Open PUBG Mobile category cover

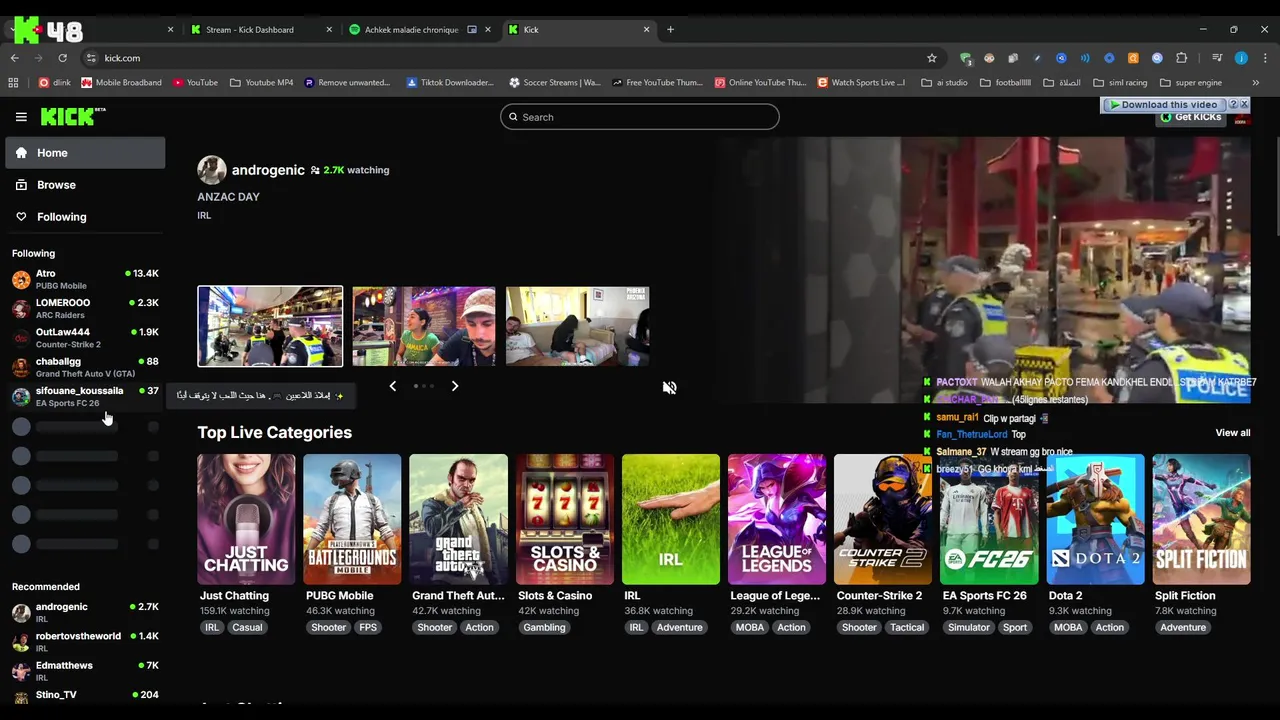(x=352, y=519)
